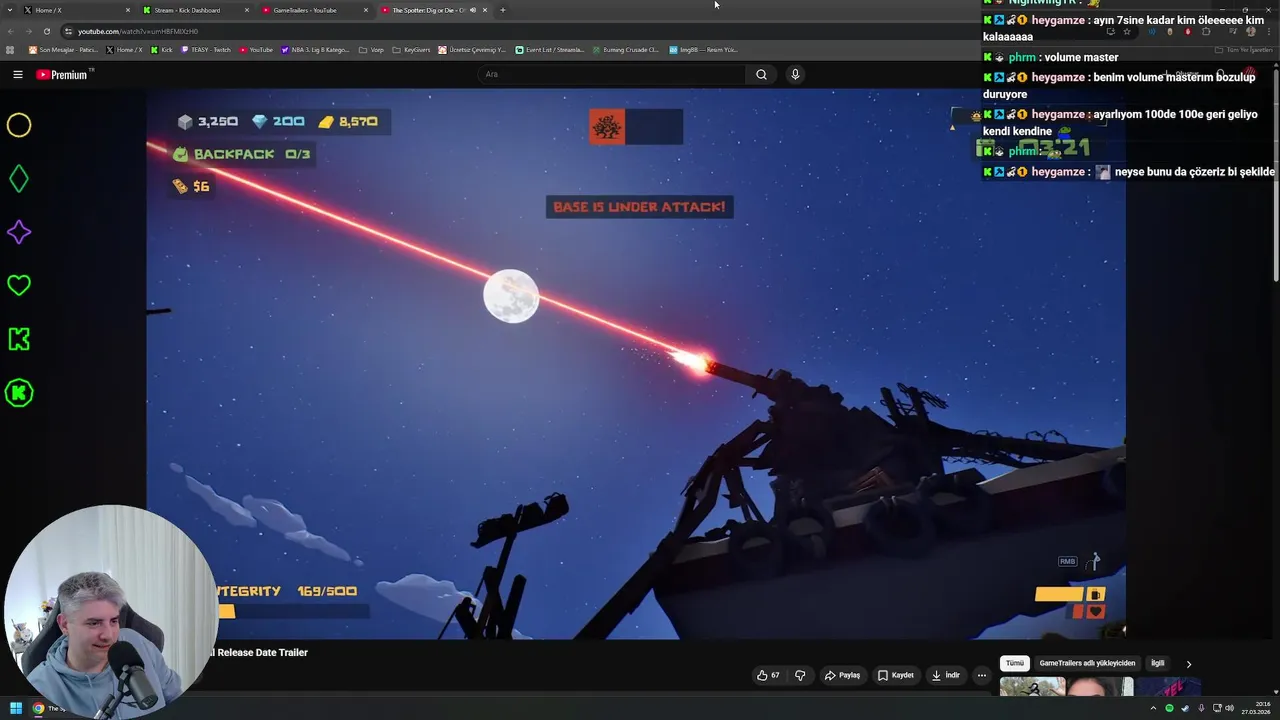This screenshot has width=1280, height=720.
Task: Close the Kick Dashboard browser tab
Action: click(247, 10)
